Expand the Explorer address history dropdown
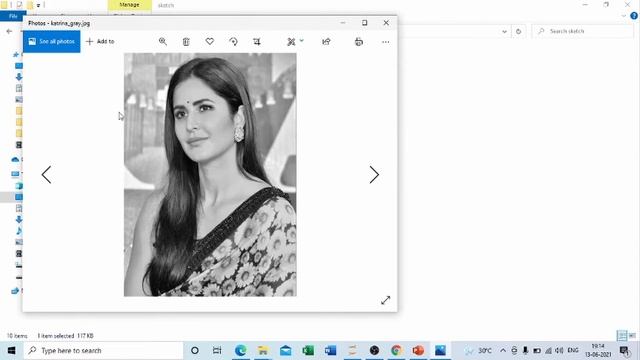The height and width of the screenshot is (360, 640). (504, 31)
